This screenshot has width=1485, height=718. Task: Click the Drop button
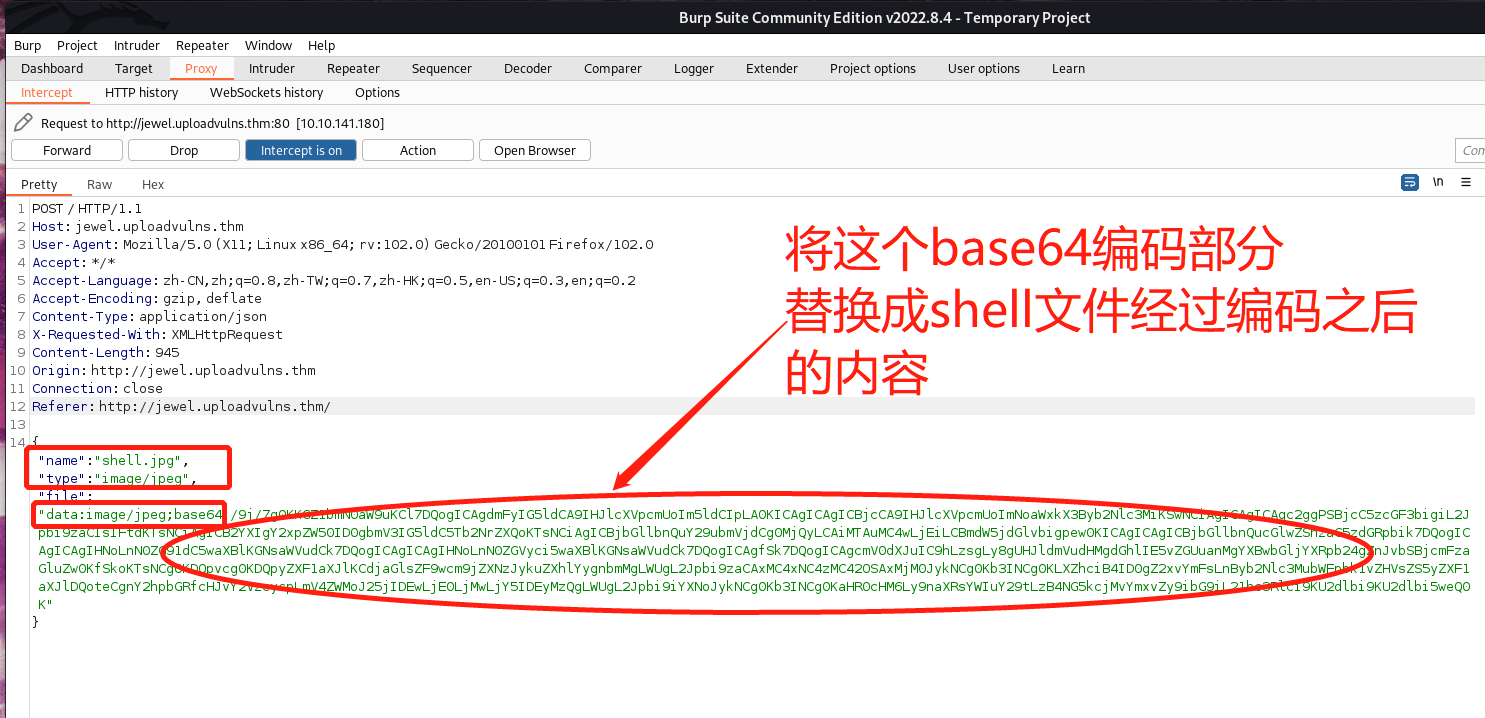(184, 150)
